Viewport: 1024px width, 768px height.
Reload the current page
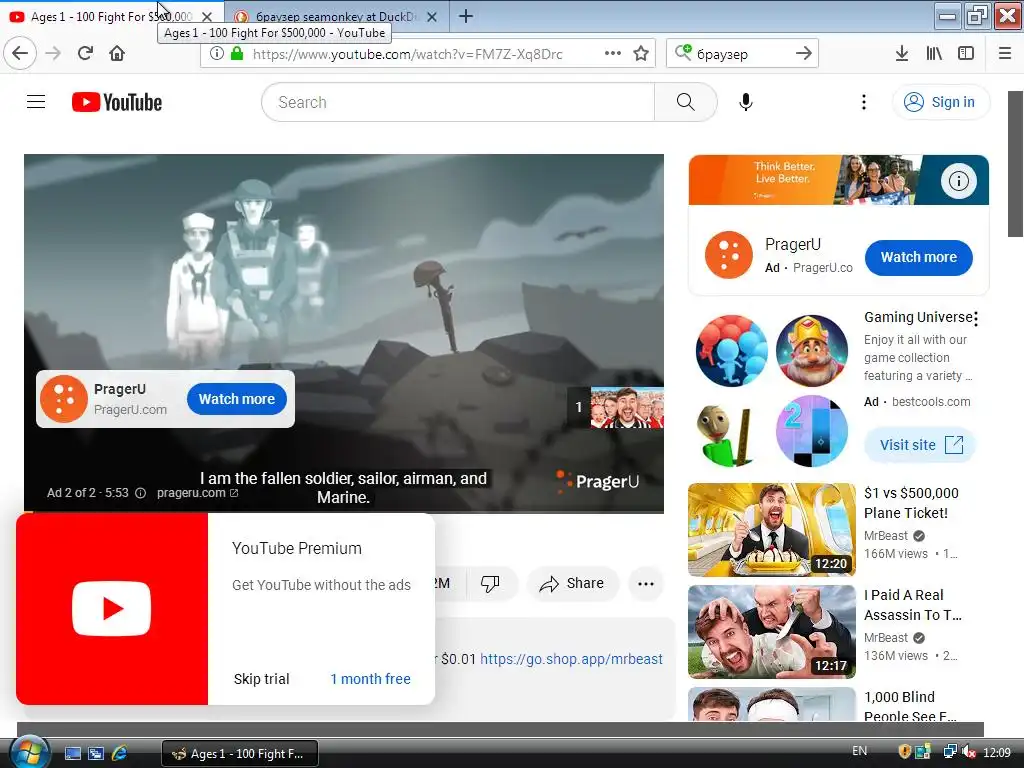(x=85, y=53)
